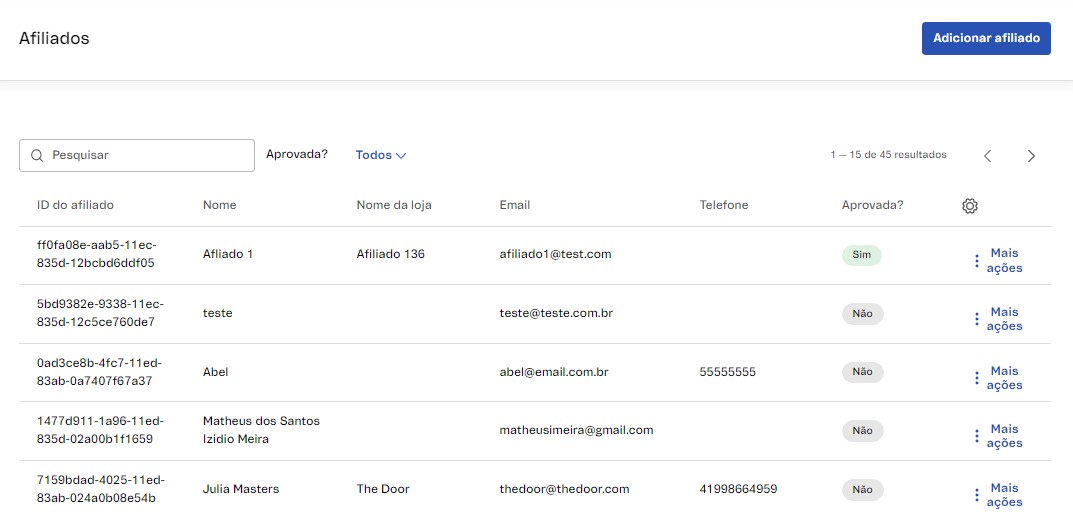This screenshot has height=519, width=1073.
Task: Go to previous results page arrow
Action: click(987, 156)
